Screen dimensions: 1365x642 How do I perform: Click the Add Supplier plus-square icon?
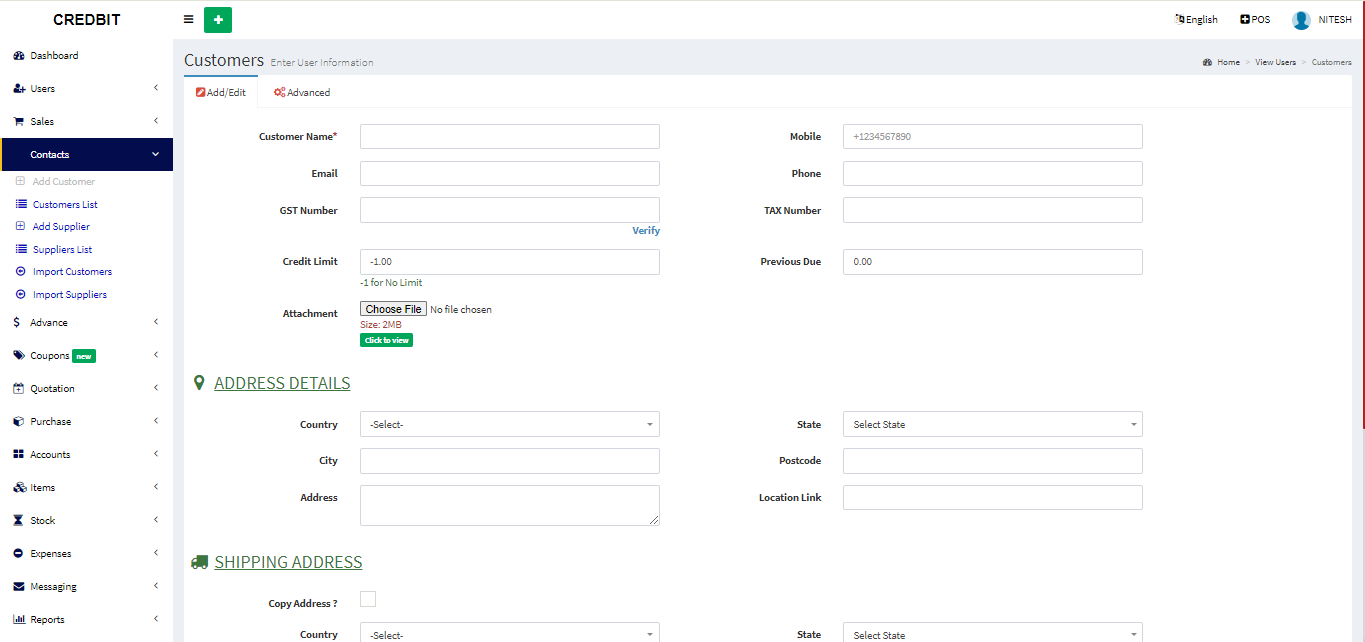point(21,227)
